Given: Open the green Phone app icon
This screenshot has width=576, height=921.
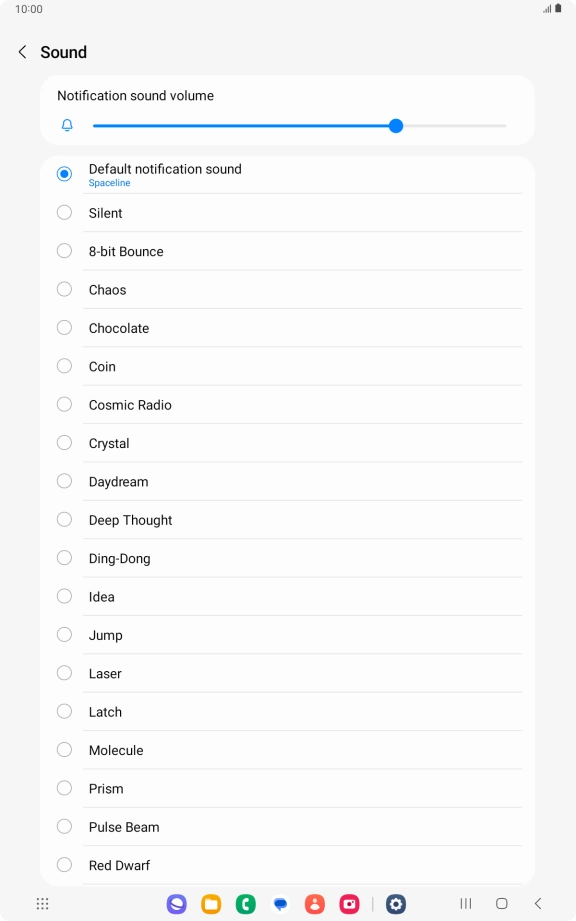Looking at the screenshot, I should pyautogui.click(x=246, y=903).
